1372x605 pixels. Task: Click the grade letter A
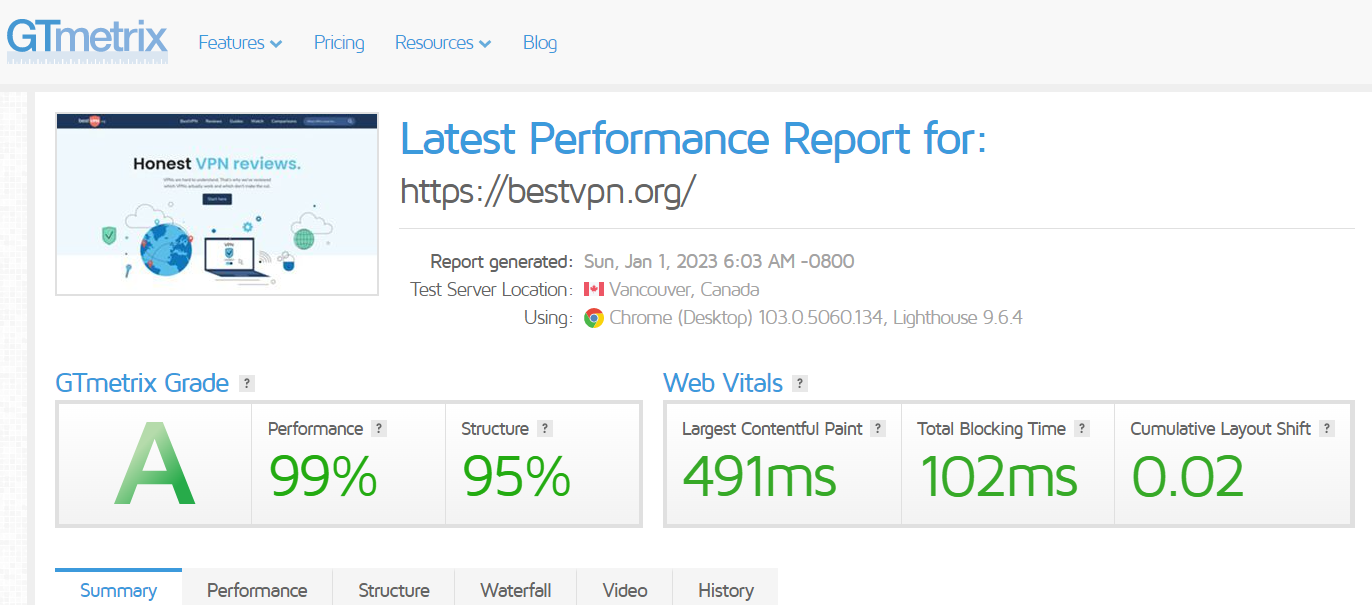pos(154,465)
